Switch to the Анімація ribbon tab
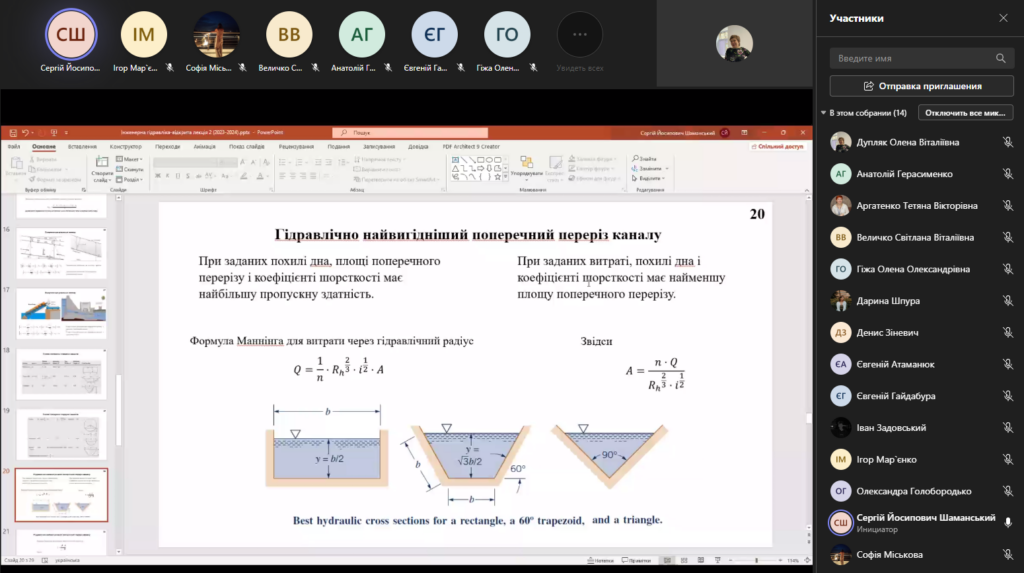The width and height of the screenshot is (1024, 573). tap(204, 146)
